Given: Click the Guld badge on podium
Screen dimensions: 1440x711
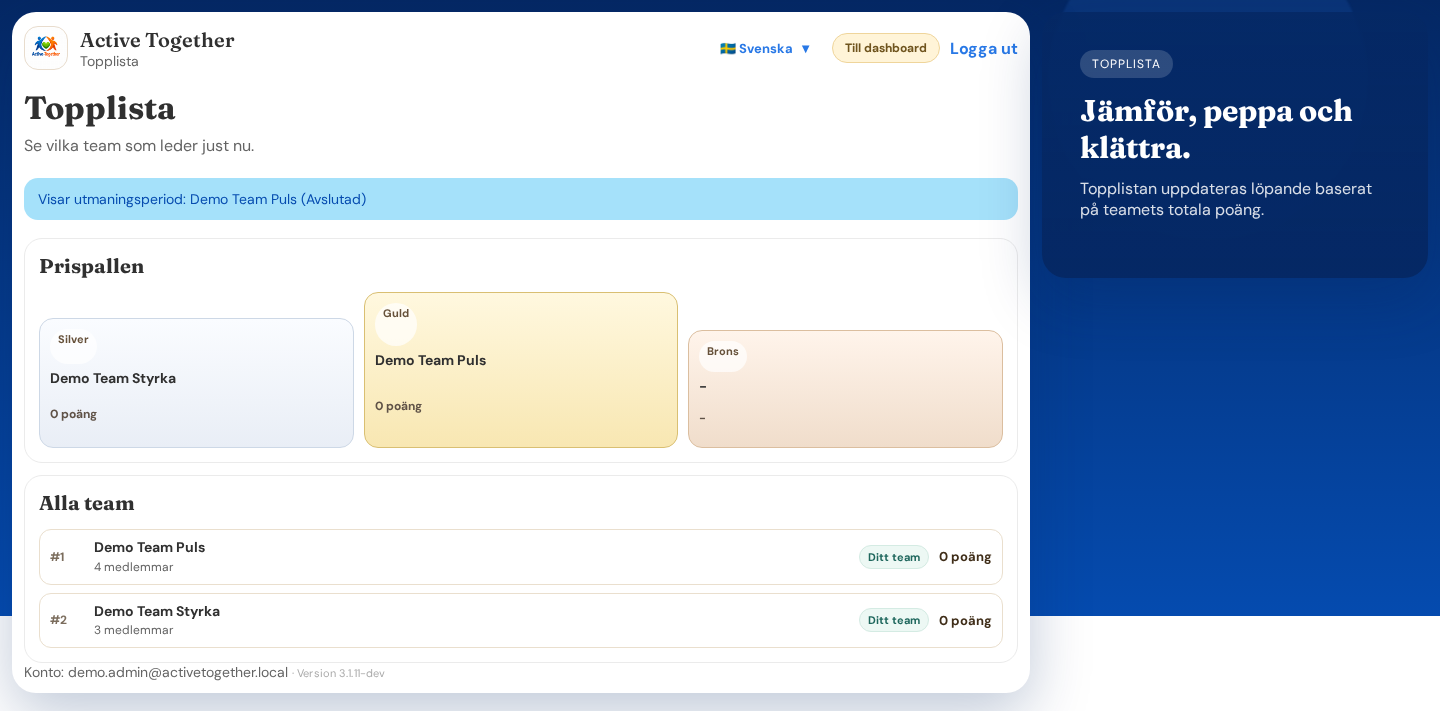Looking at the screenshot, I should coord(396,314).
